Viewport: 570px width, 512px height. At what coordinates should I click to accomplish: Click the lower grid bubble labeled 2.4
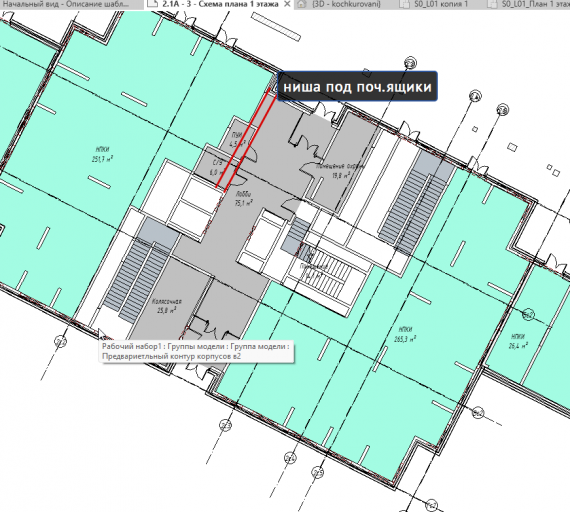pos(290,458)
